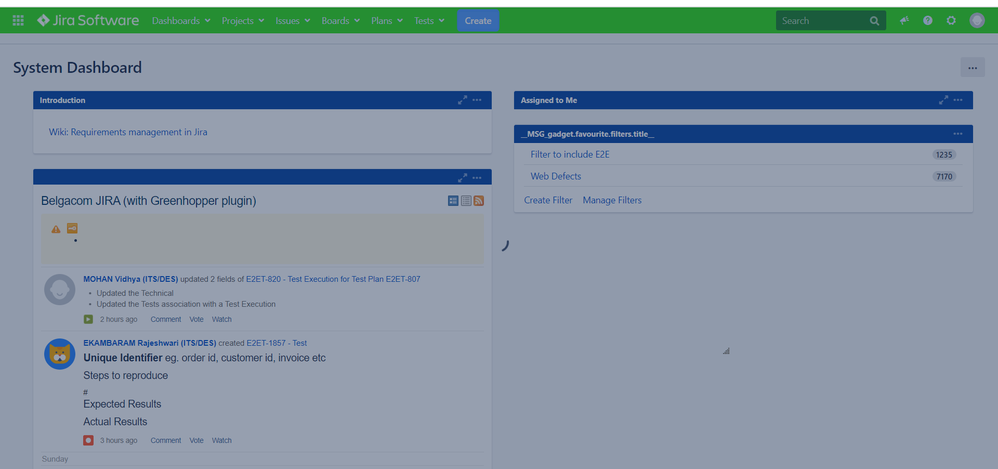Expand the Projects menu

(242, 20)
